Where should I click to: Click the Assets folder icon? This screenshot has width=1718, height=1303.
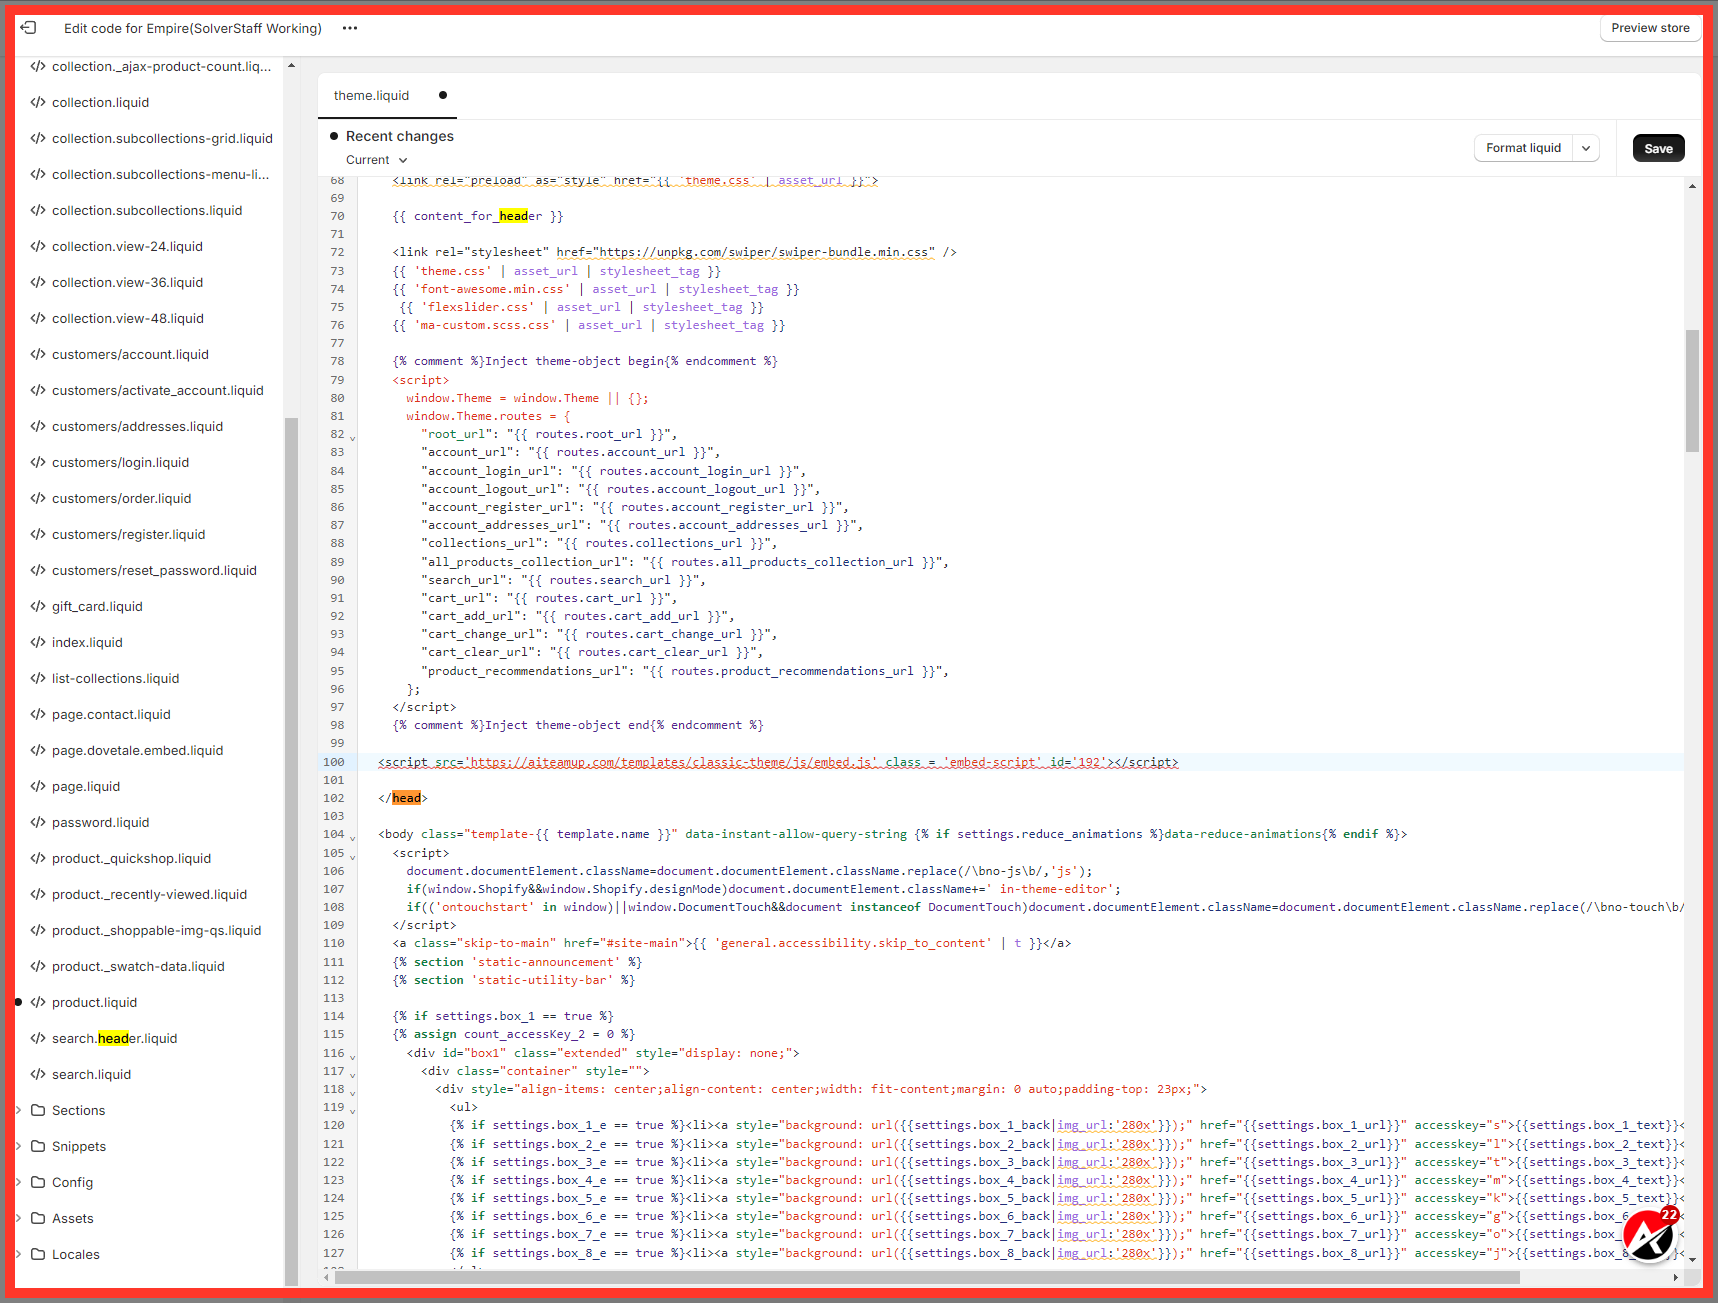(x=38, y=1218)
